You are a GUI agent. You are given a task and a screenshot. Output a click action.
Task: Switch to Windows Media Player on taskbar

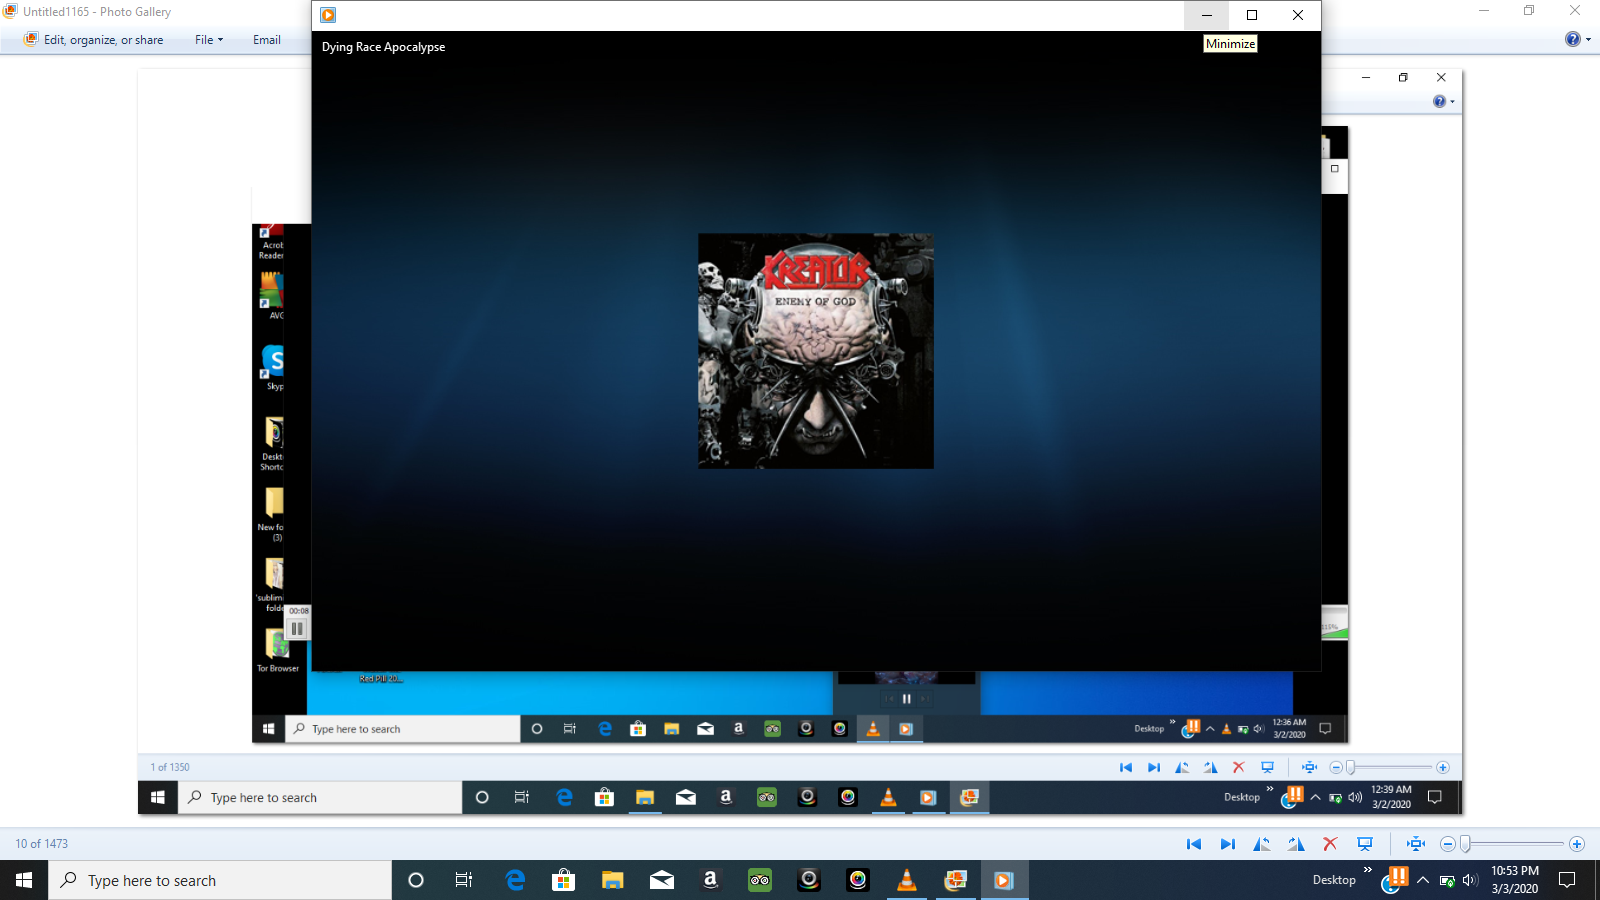coord(1004,880)
